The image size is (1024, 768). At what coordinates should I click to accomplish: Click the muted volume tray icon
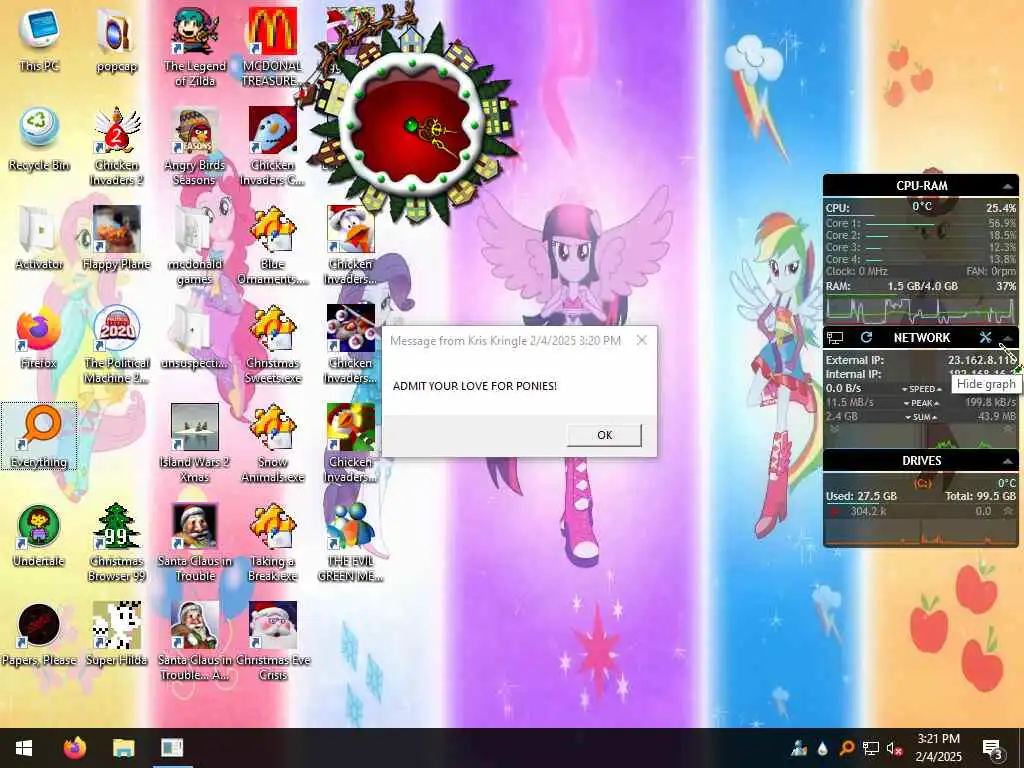[x=894, y=748]
